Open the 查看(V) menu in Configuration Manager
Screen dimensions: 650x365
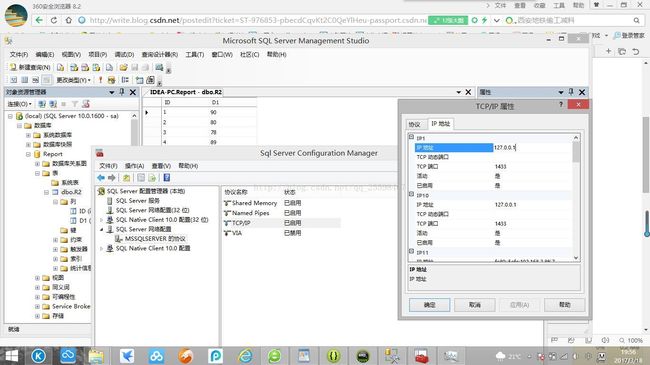click(161, 166)
